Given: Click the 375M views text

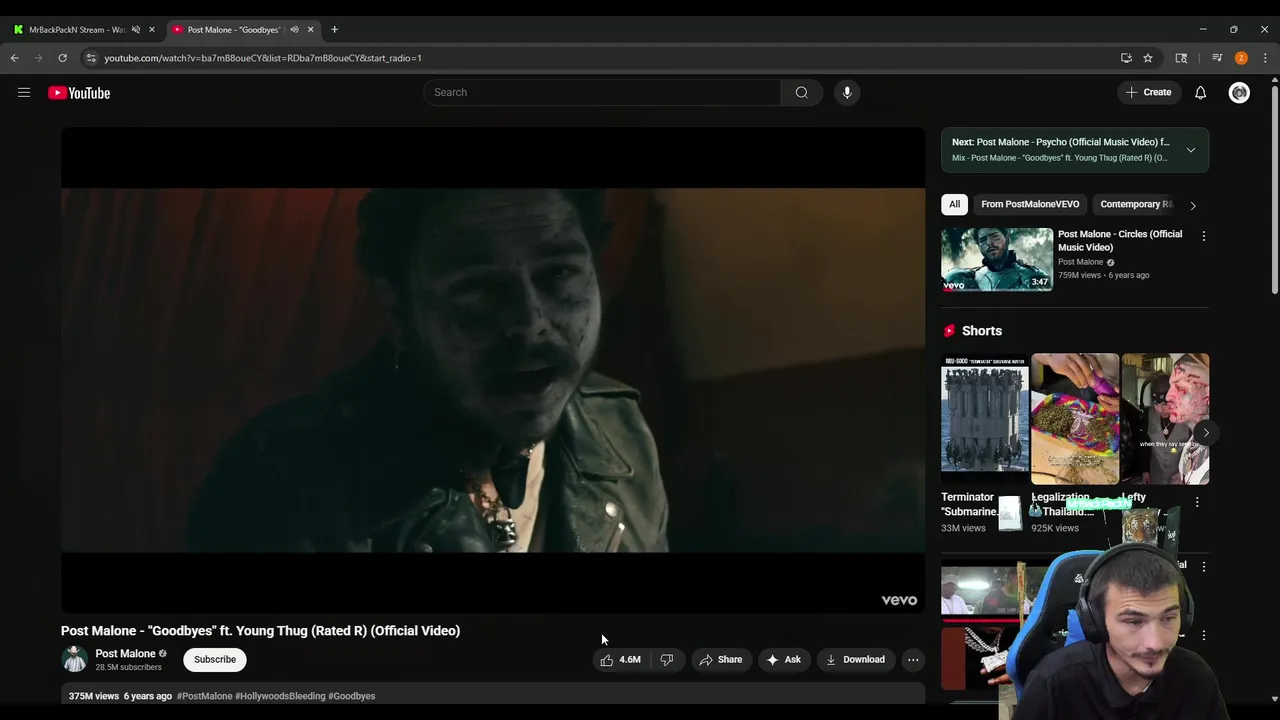Looking at the screenshot, I should pos(94,696).
